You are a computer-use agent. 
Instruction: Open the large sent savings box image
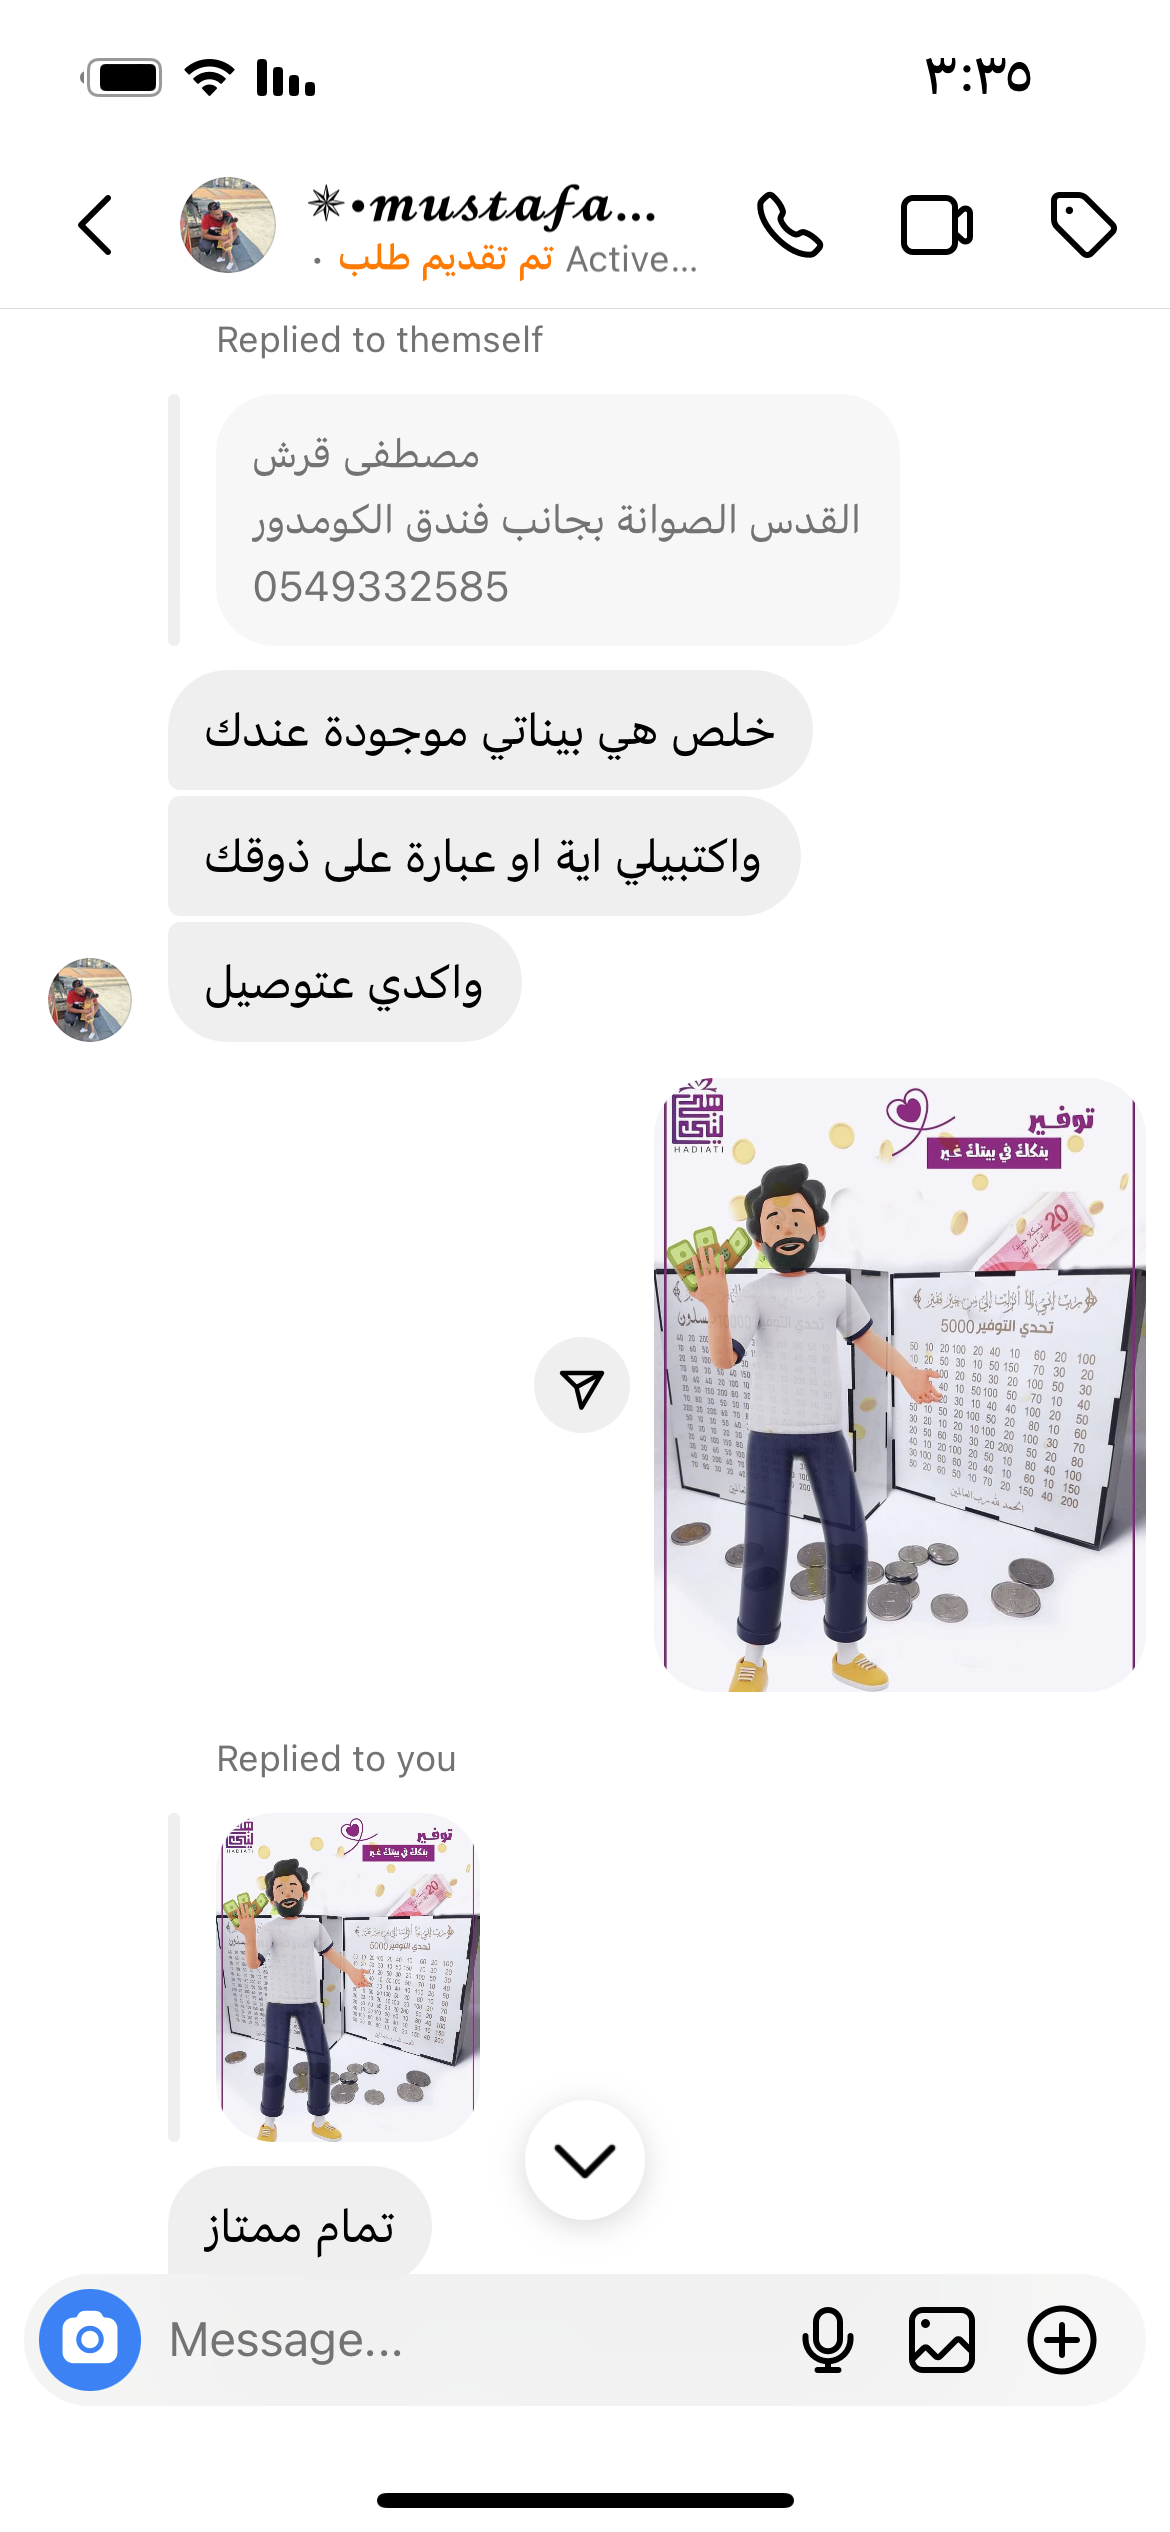(x=900, y=1385)
